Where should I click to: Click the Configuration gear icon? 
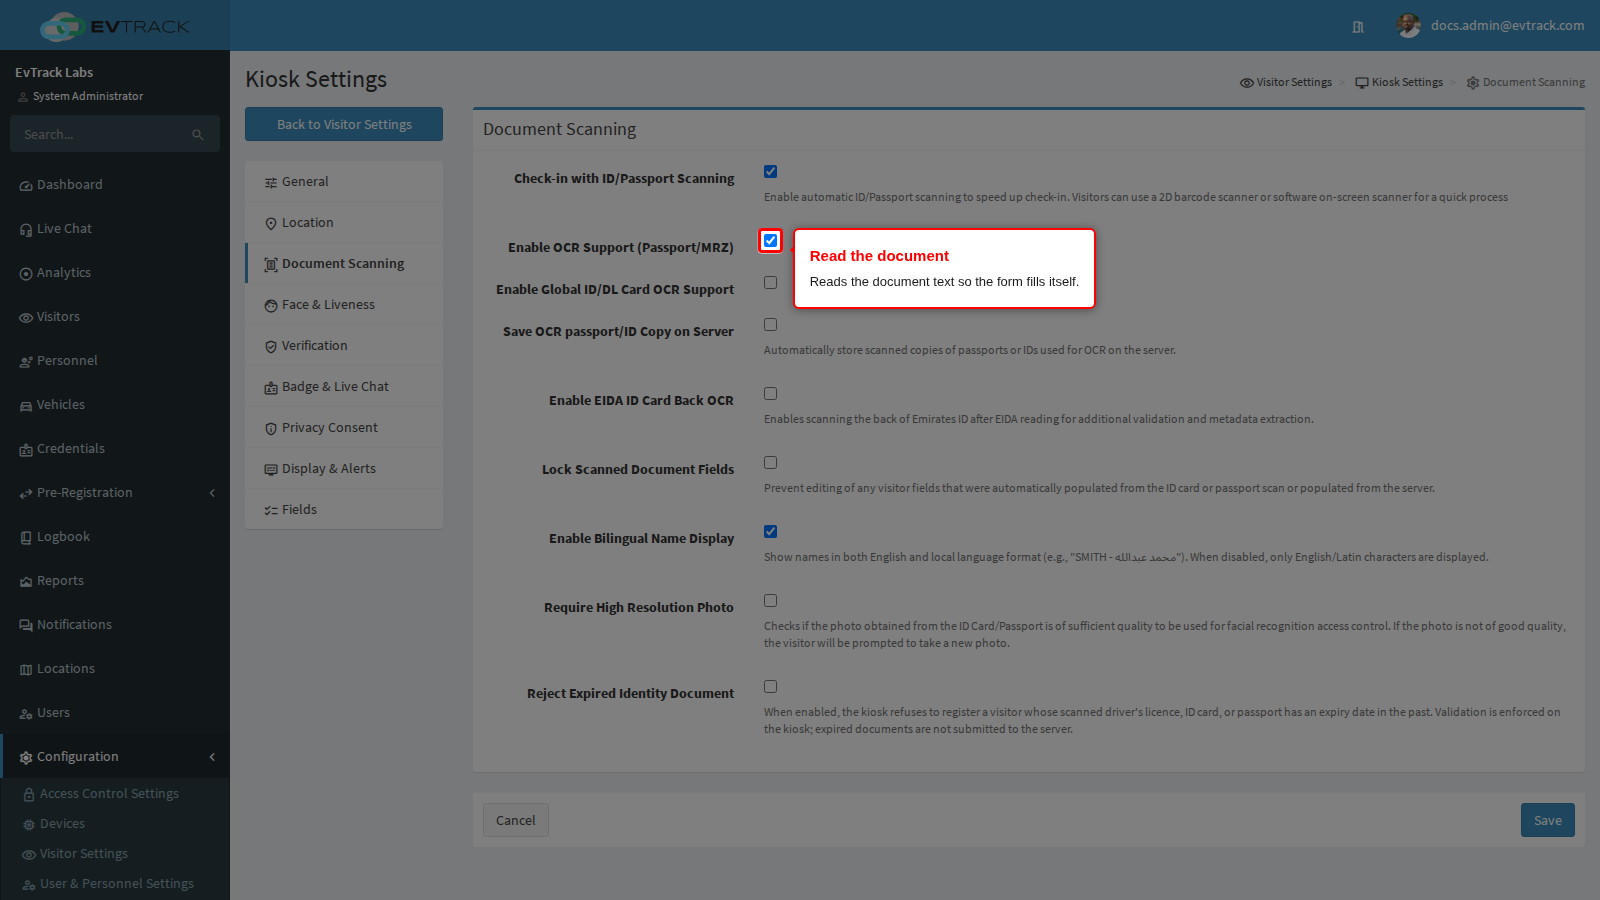click(26, 758)
